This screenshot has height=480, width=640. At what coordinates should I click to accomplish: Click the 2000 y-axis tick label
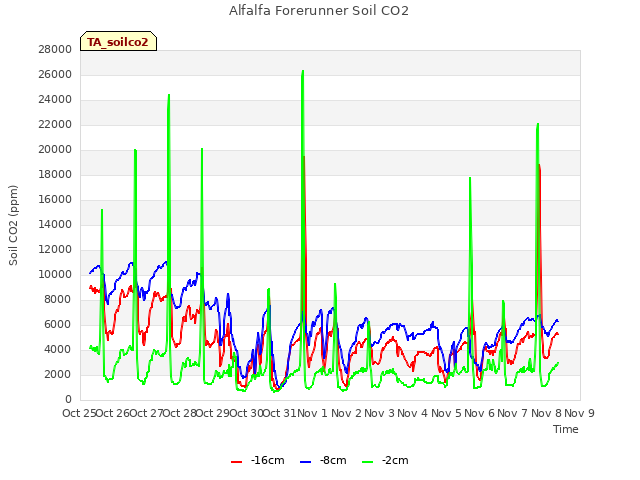click(58, 374)
